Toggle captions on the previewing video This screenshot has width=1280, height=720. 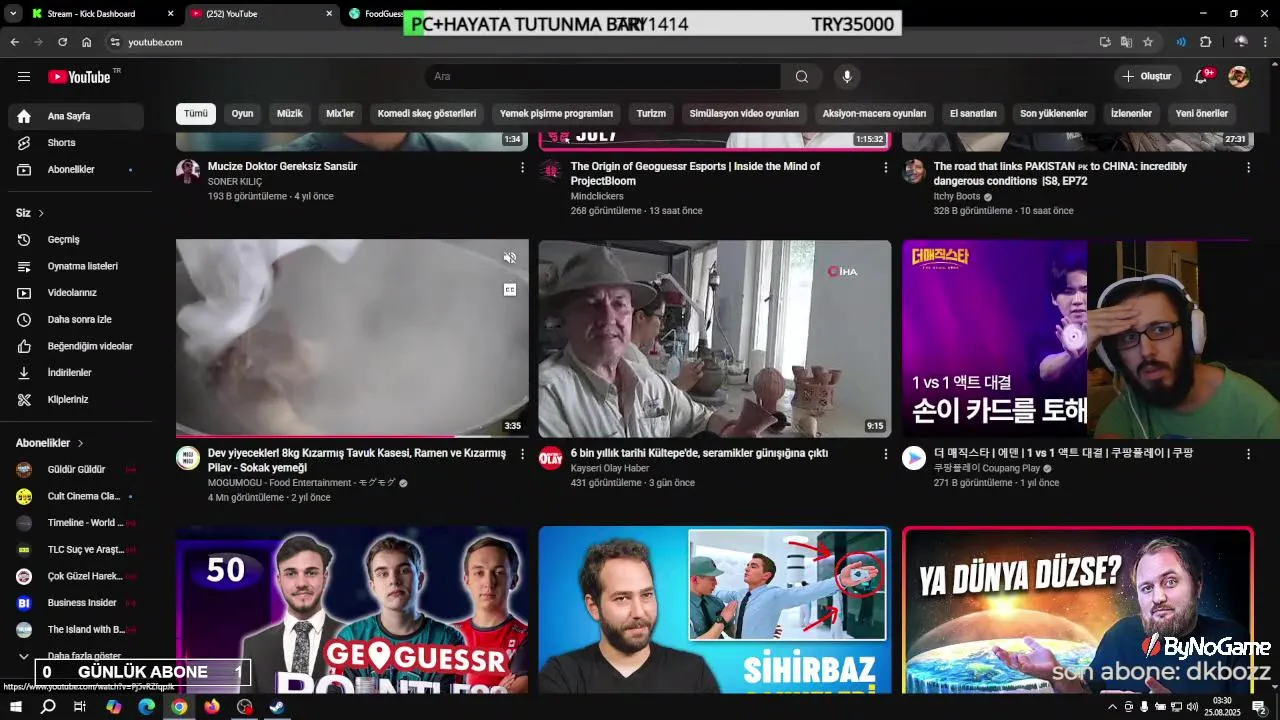(x=510, y=290)
